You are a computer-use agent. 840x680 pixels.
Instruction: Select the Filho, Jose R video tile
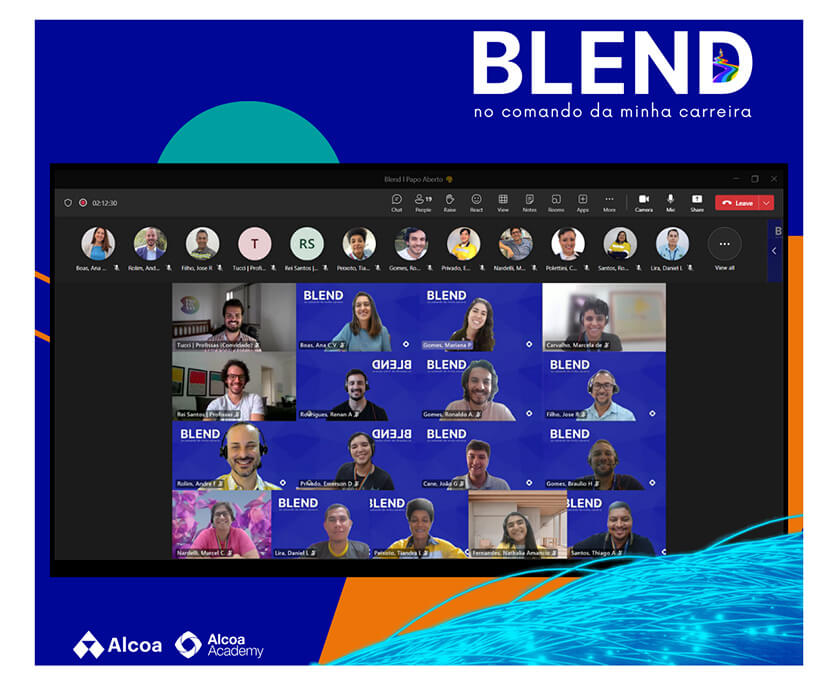pos(604,386)
